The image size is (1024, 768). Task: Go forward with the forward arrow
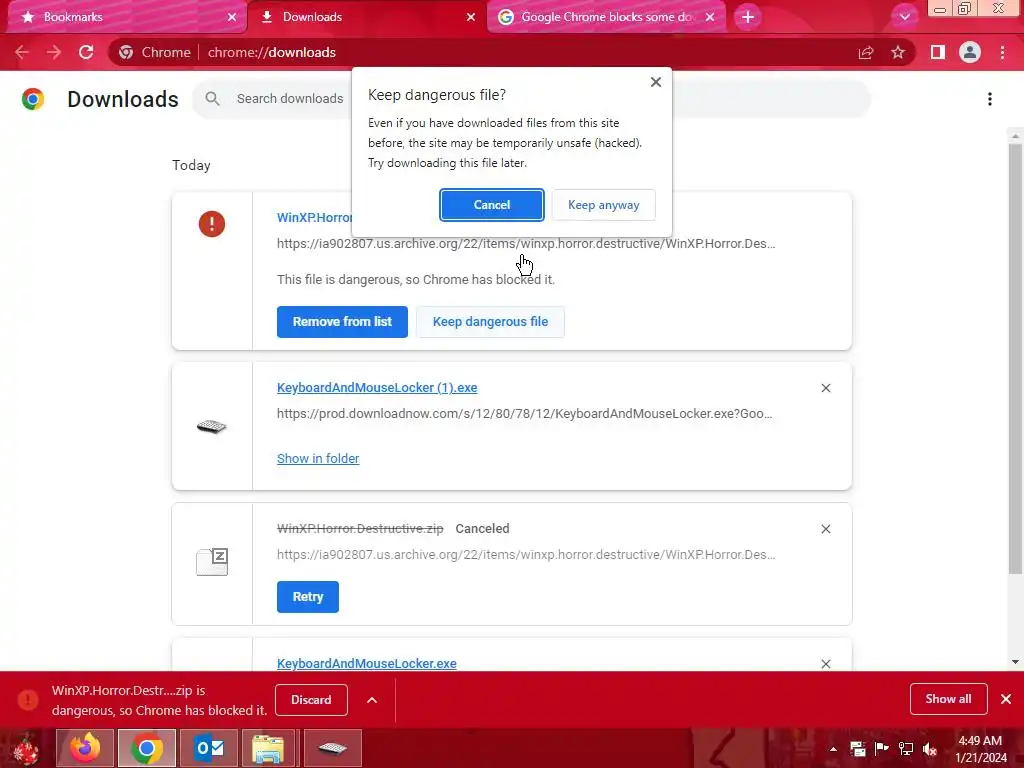54,52
